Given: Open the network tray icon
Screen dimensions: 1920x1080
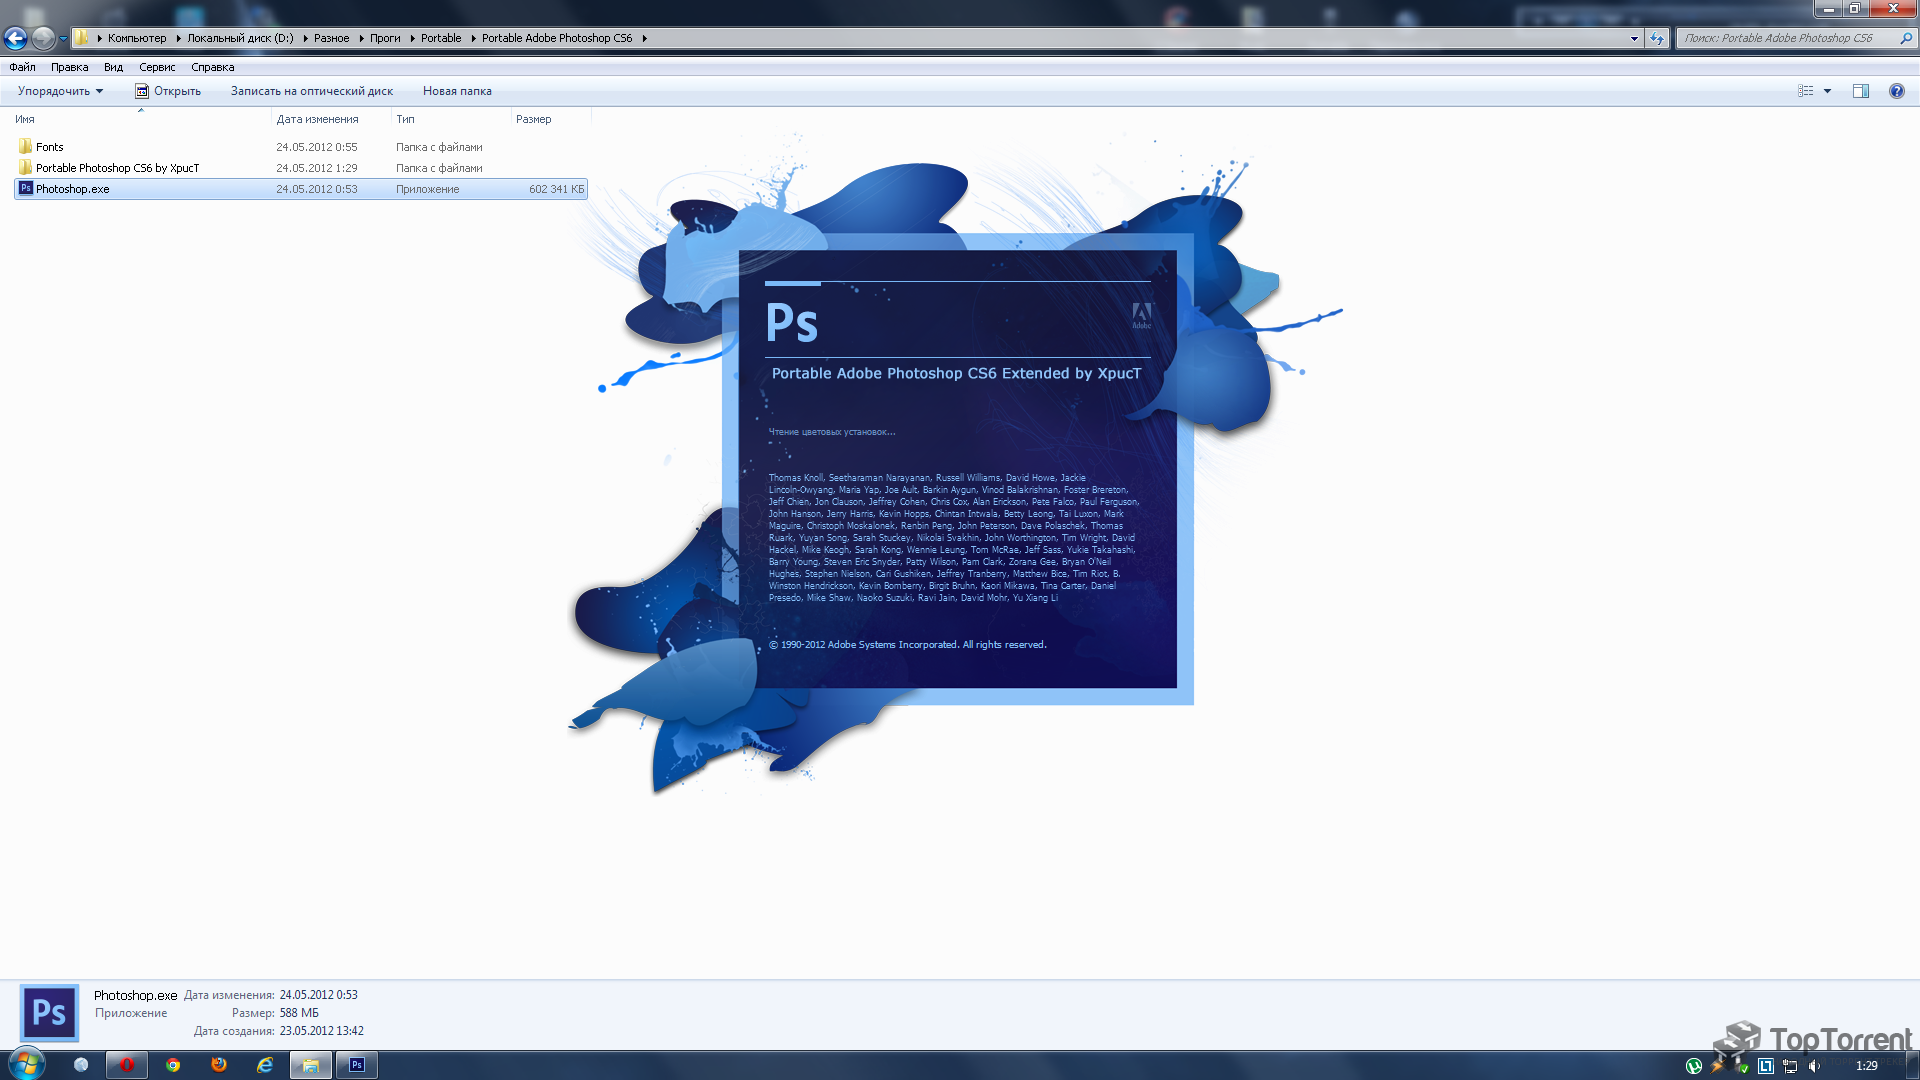Looking at the screenshot, I should click(x=1790, y=1066).
